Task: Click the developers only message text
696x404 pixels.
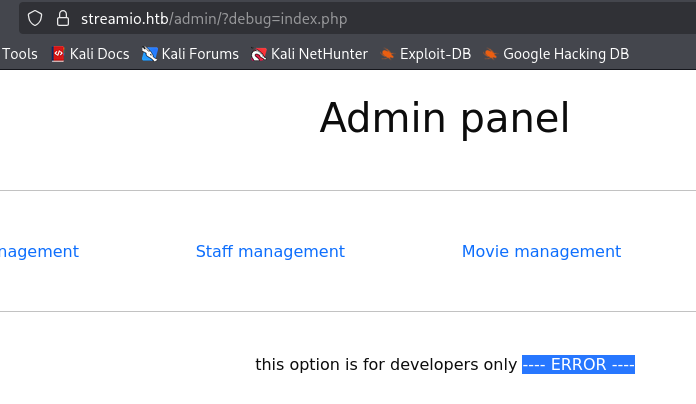Action: pyautogui.click(x=386, y=365)
